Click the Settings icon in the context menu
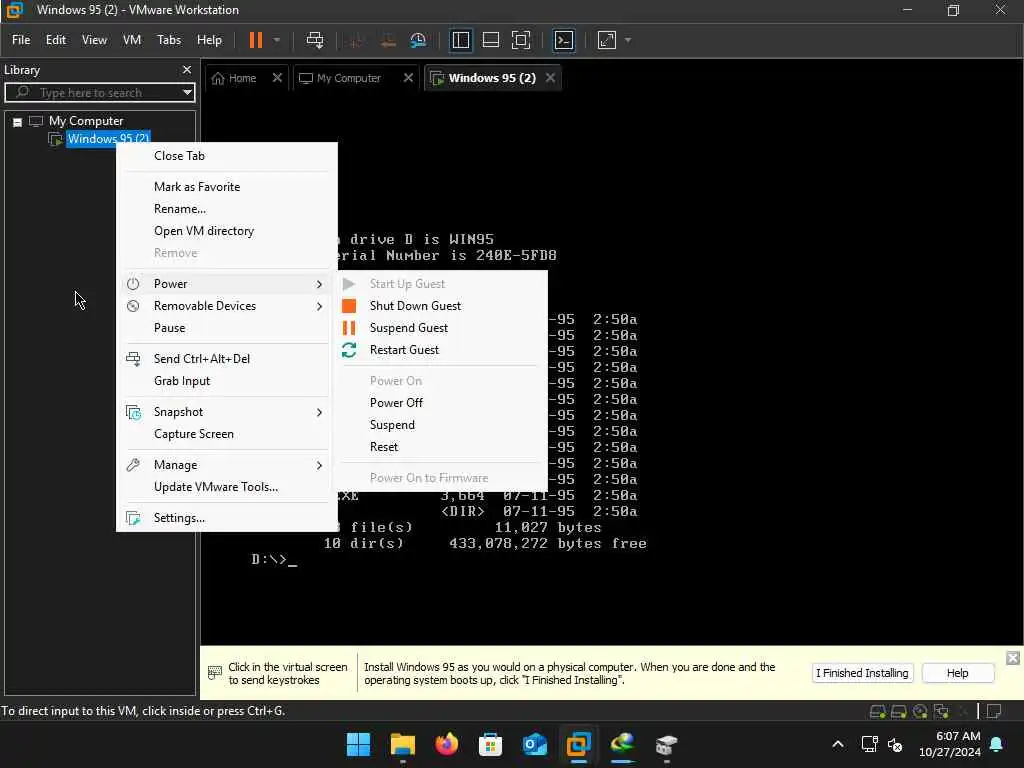1024x768 pixels. [133, 518]
